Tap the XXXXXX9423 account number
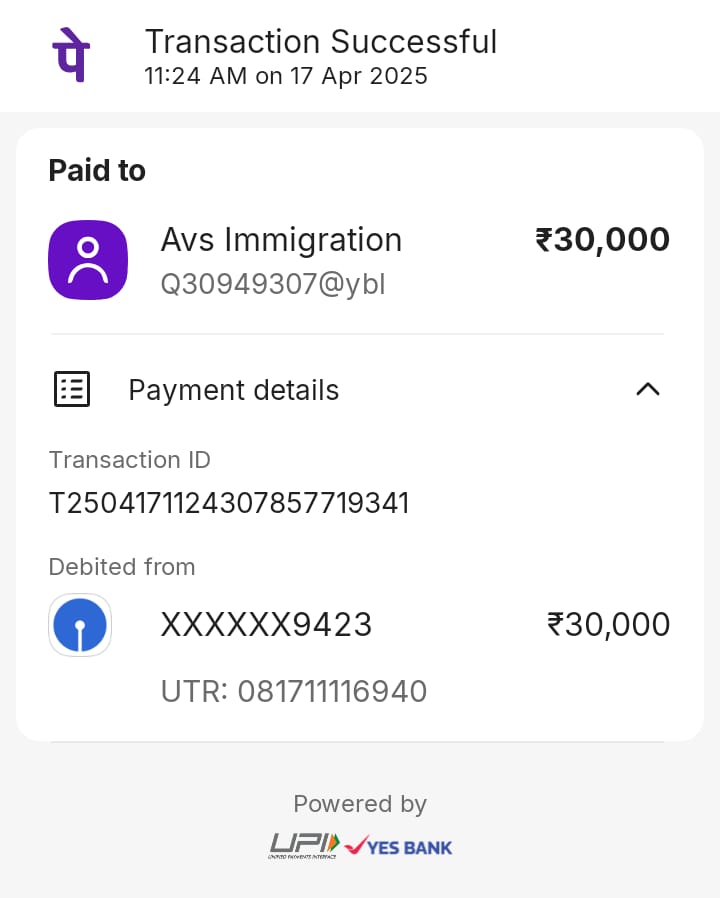 tap(266, 625)
